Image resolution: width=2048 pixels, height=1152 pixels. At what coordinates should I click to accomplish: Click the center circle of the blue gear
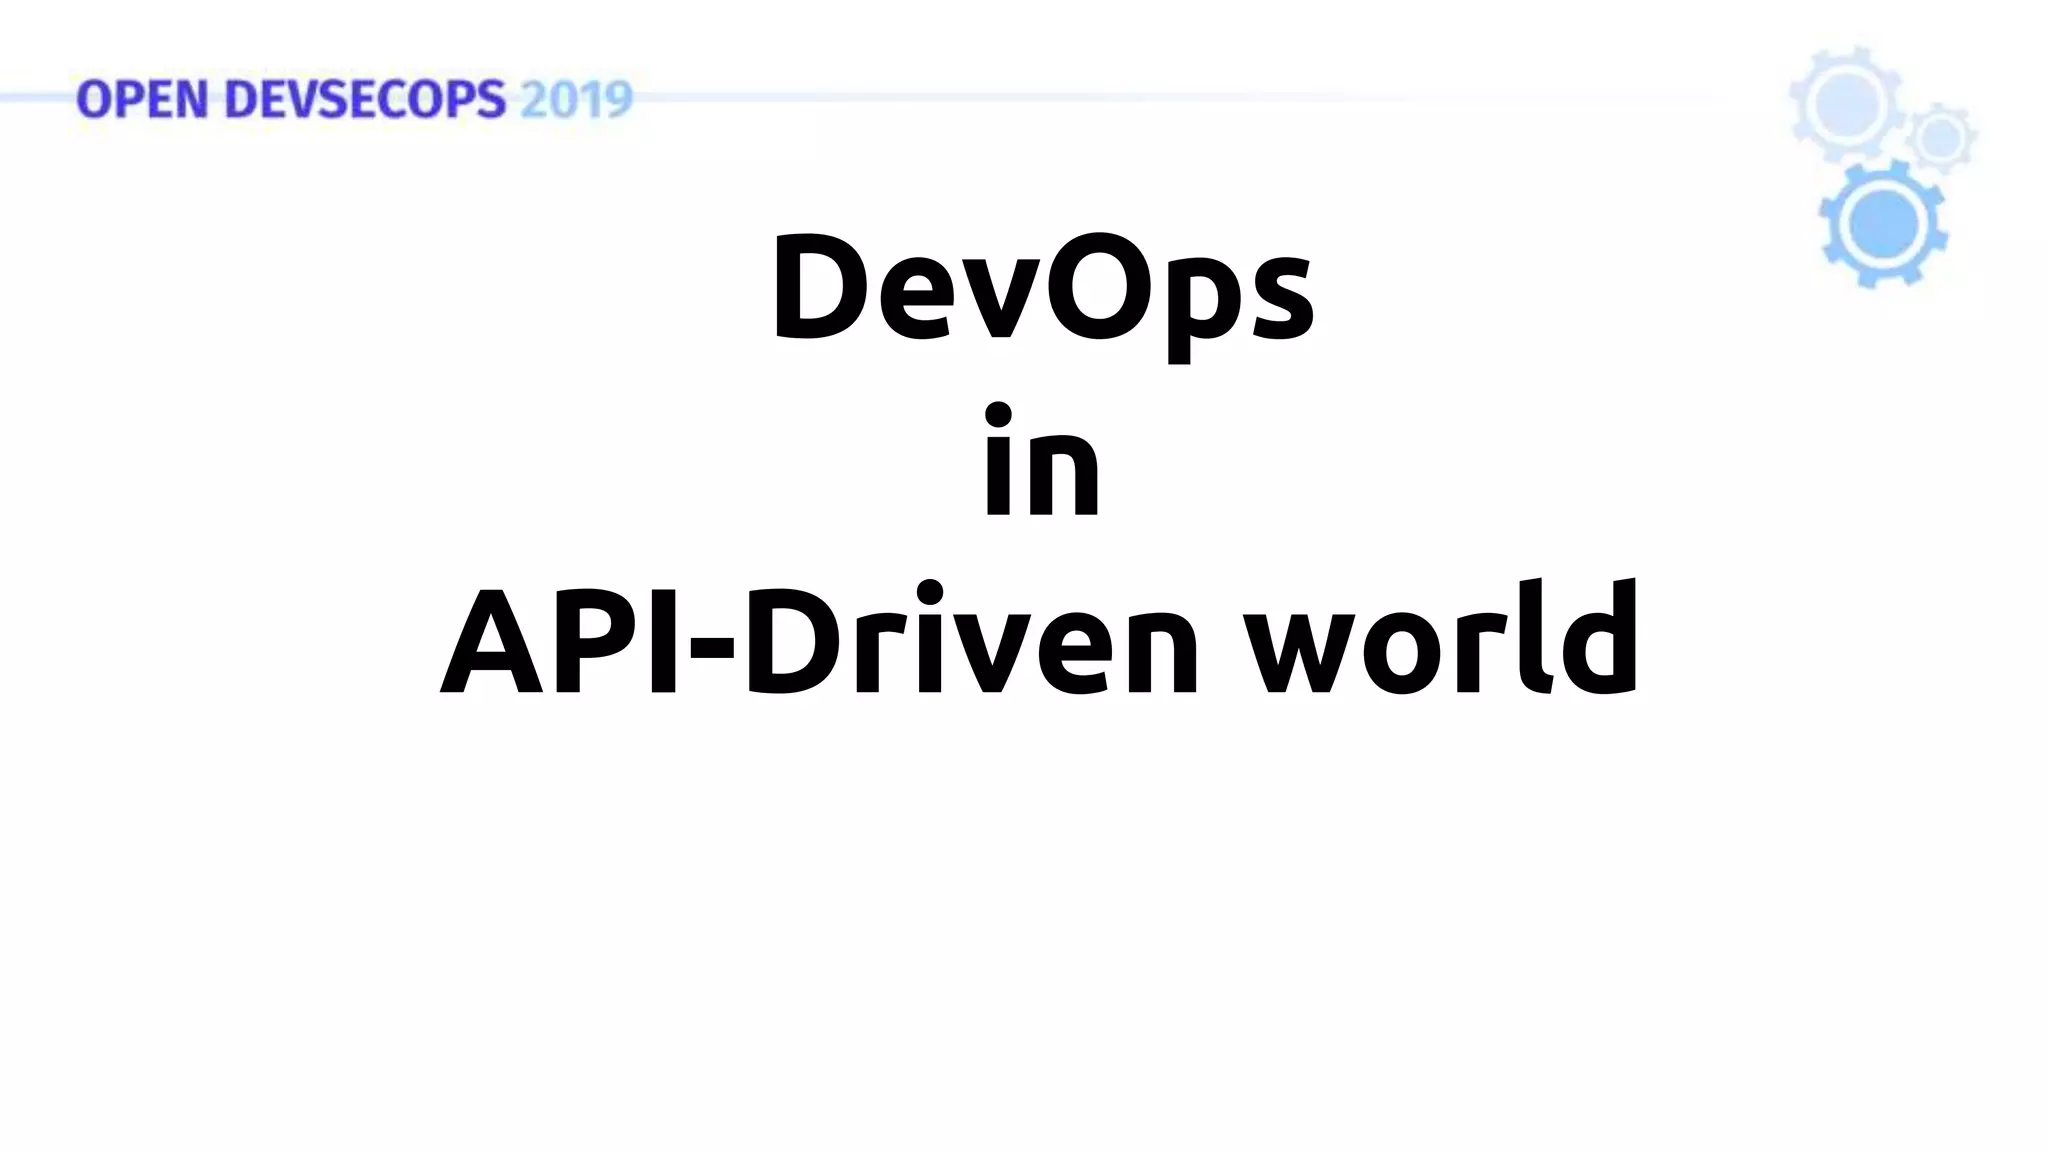1883,225
